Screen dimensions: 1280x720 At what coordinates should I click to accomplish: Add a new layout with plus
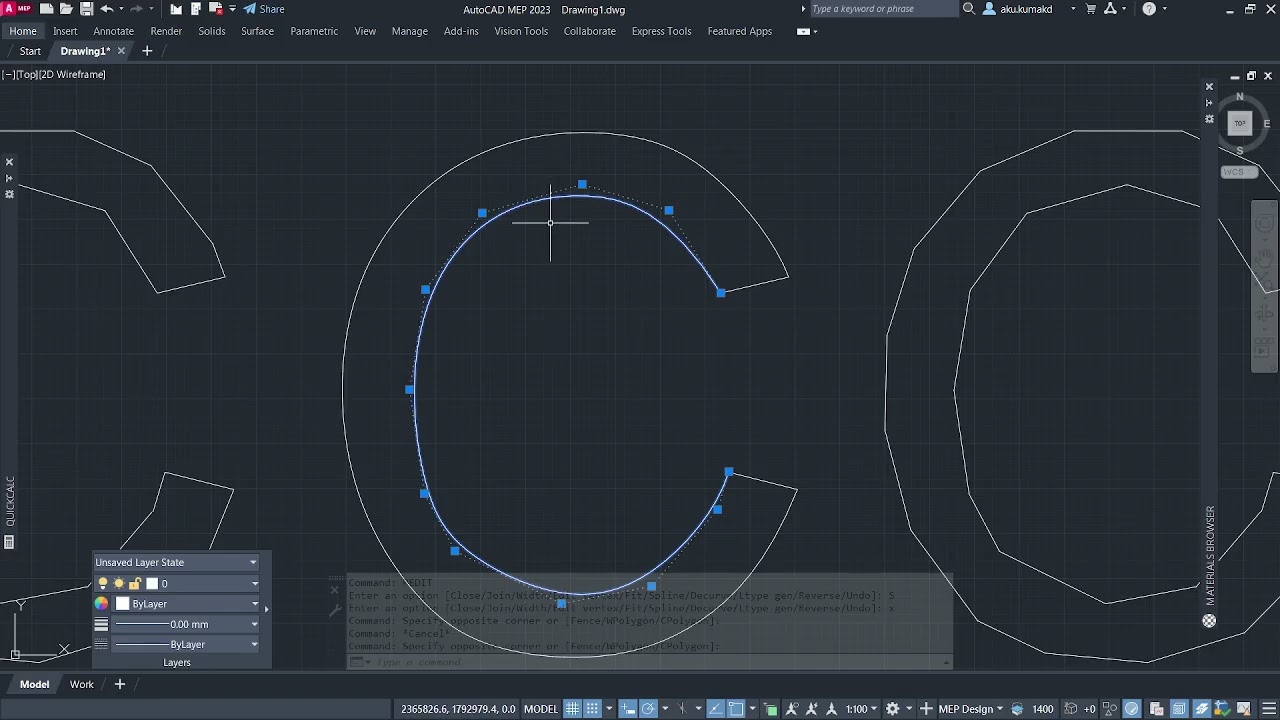coord(119,684)
